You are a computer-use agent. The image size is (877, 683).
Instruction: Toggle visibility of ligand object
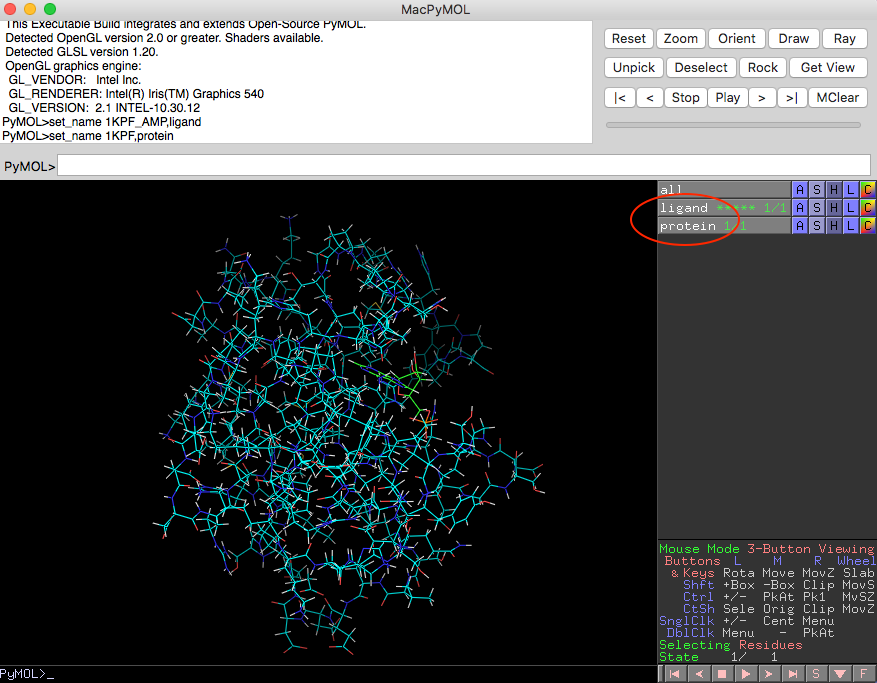[x=724, y=208]
